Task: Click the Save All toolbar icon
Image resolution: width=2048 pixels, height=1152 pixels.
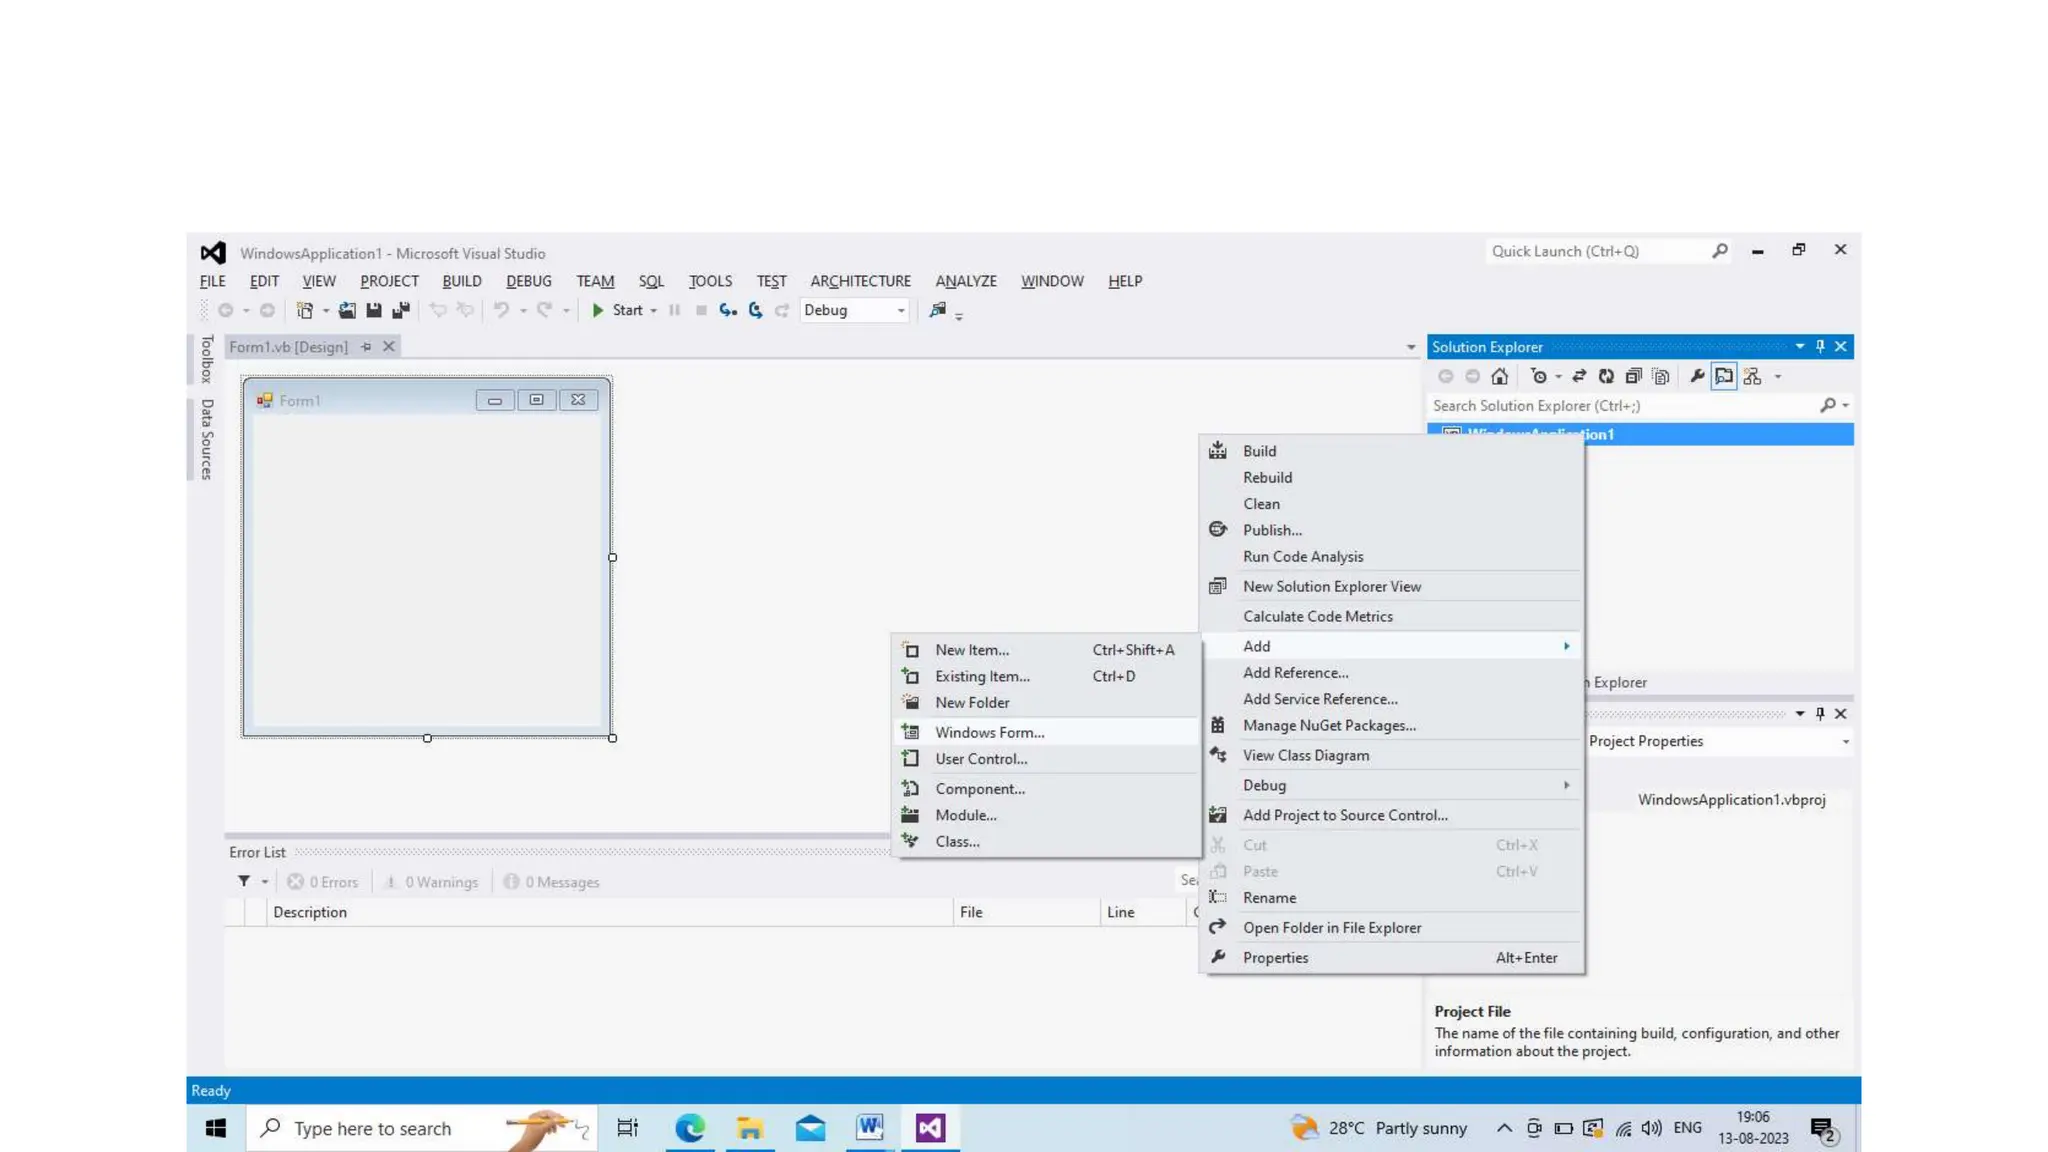Action: (x=401, y=310)
